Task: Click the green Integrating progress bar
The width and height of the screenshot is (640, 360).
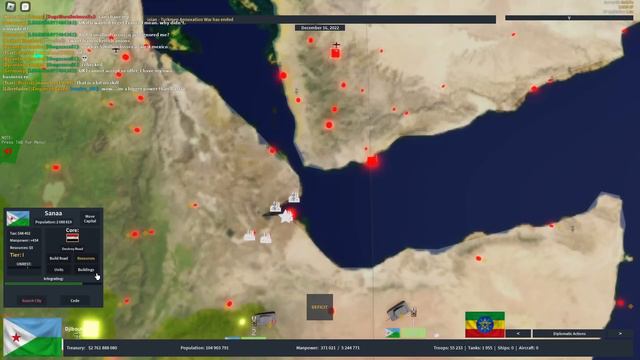Action: coord(44,283)
